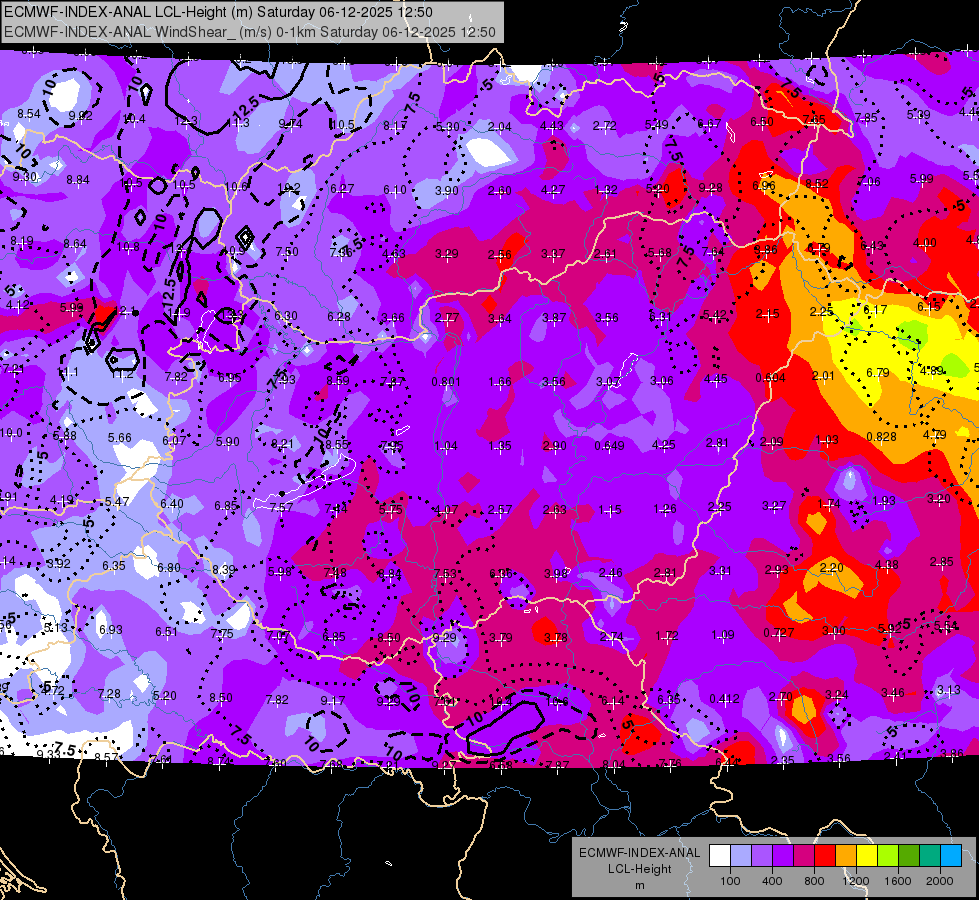Select the orange legend color swatch

(846, 856)
